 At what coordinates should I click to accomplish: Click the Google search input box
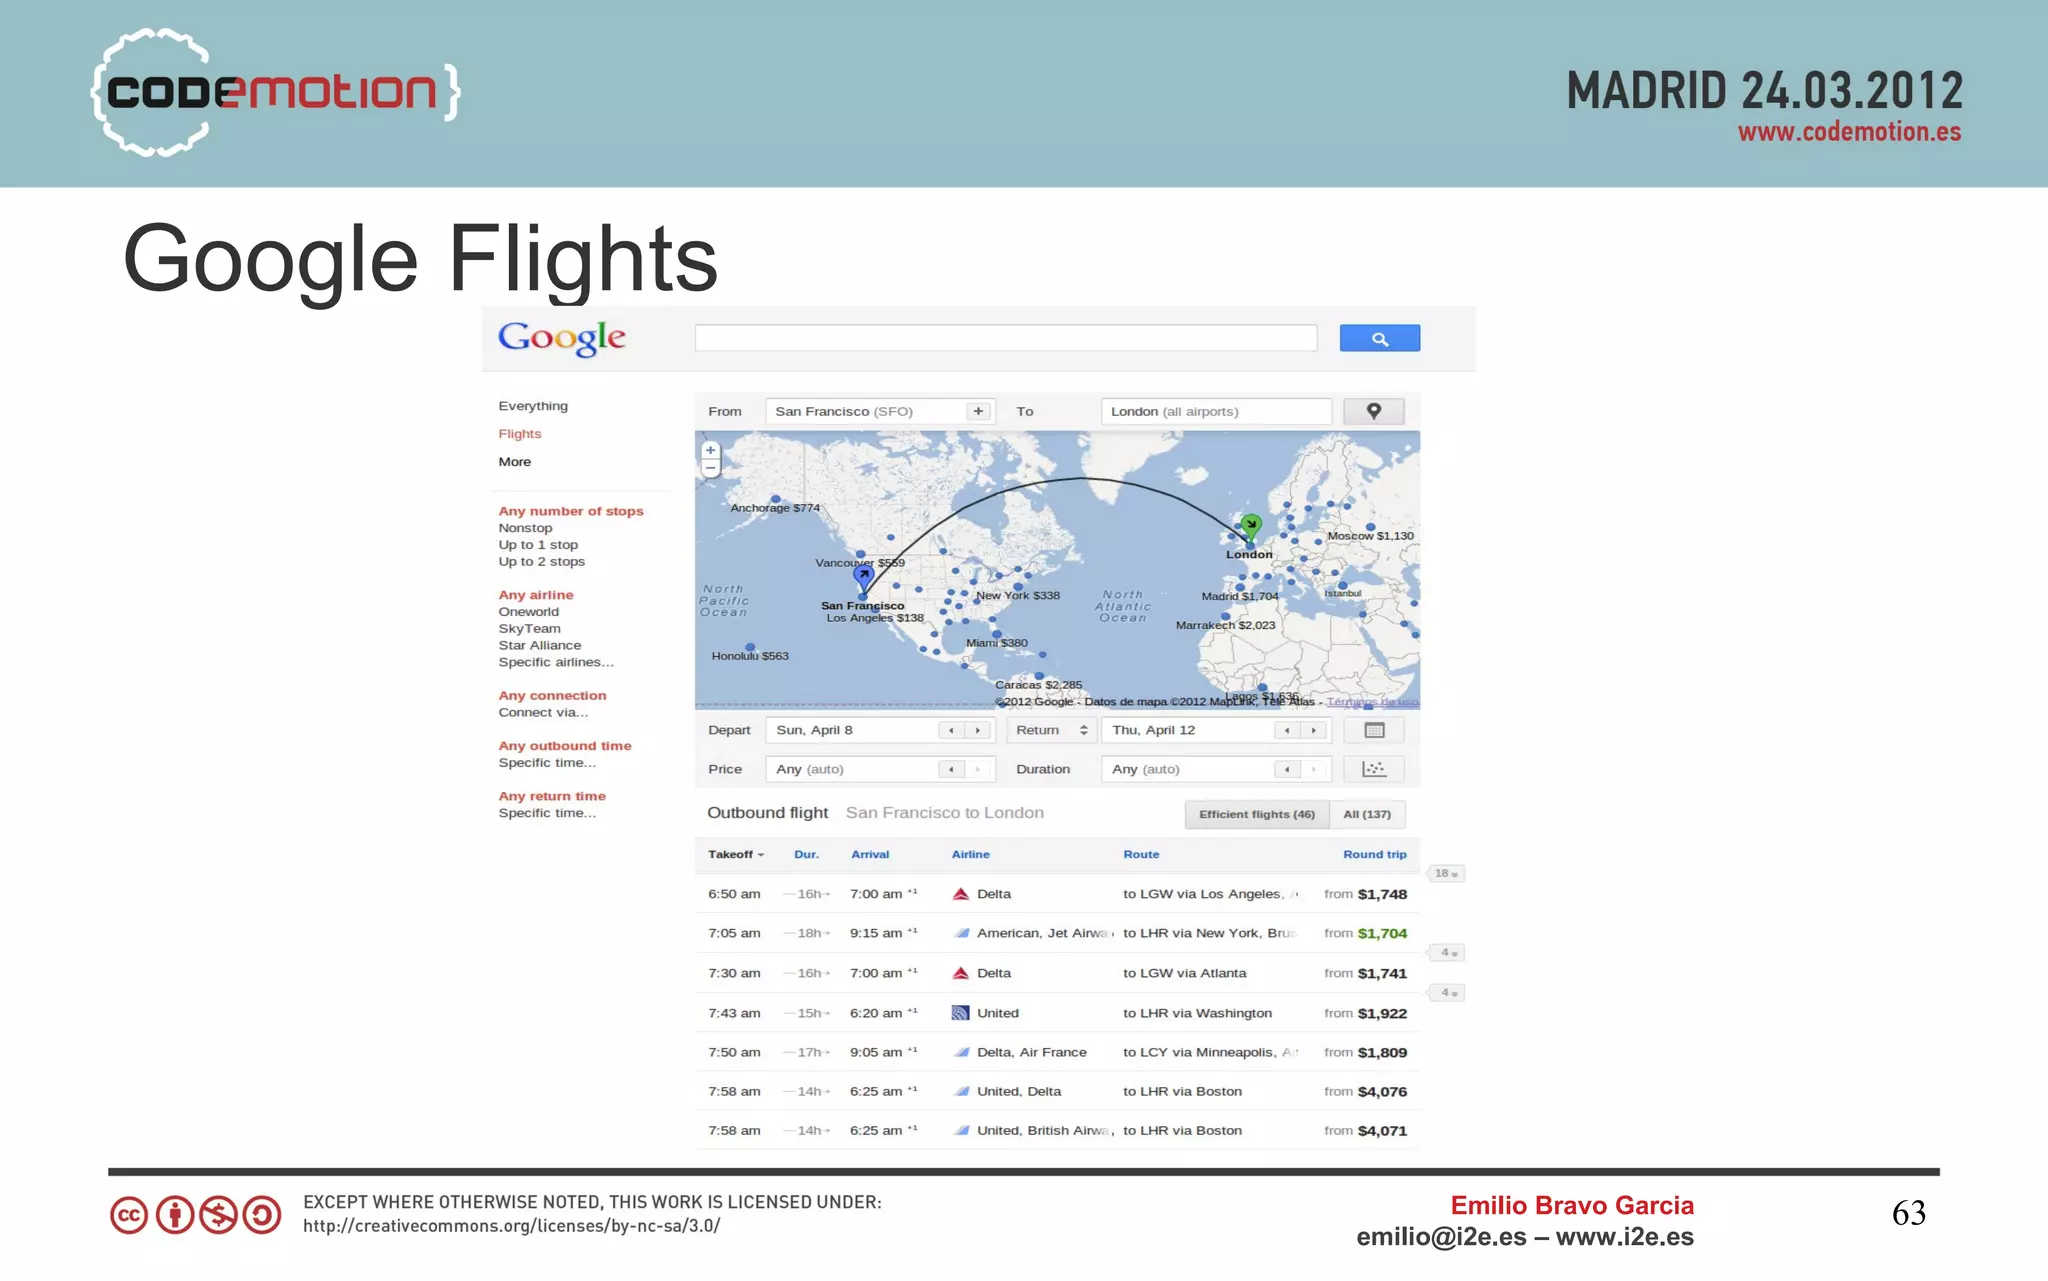pyautogui.click(x=1006, y=338)
